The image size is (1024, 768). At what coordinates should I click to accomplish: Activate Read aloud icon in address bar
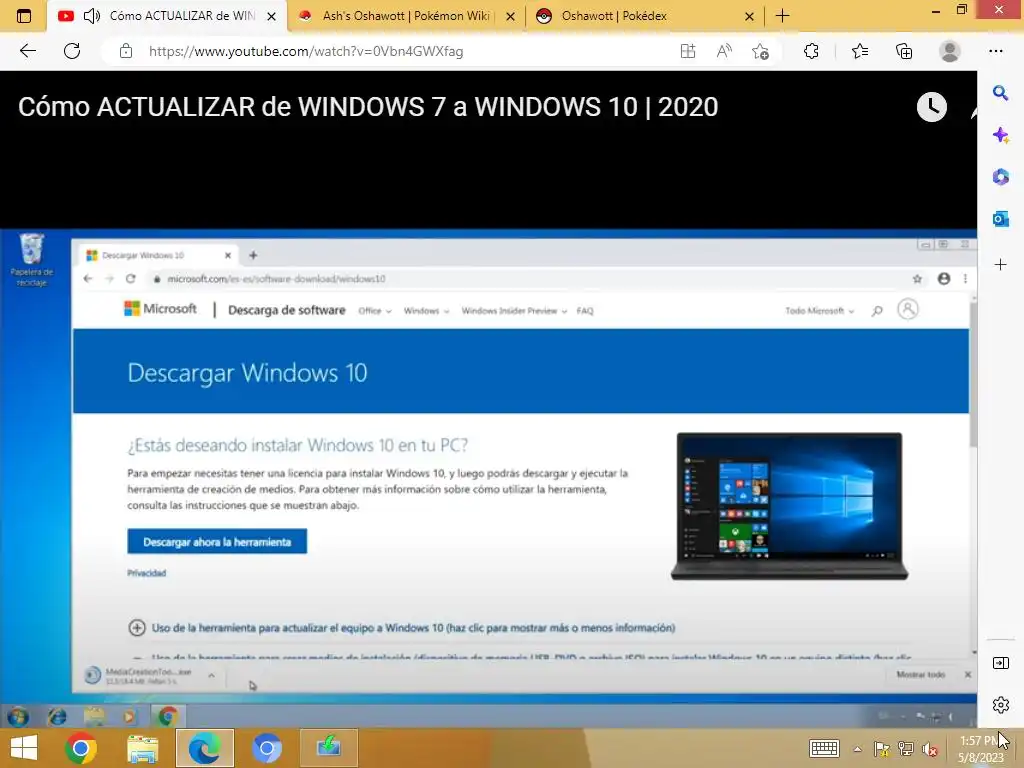click(724, 51)
